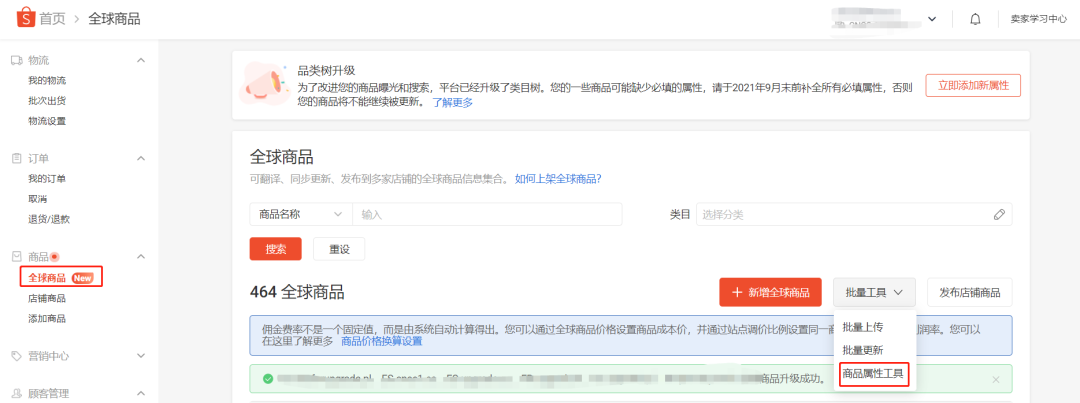Choose 批量上传 from the menu
This screenshot has height=403, width=1080.
[862, 327]
